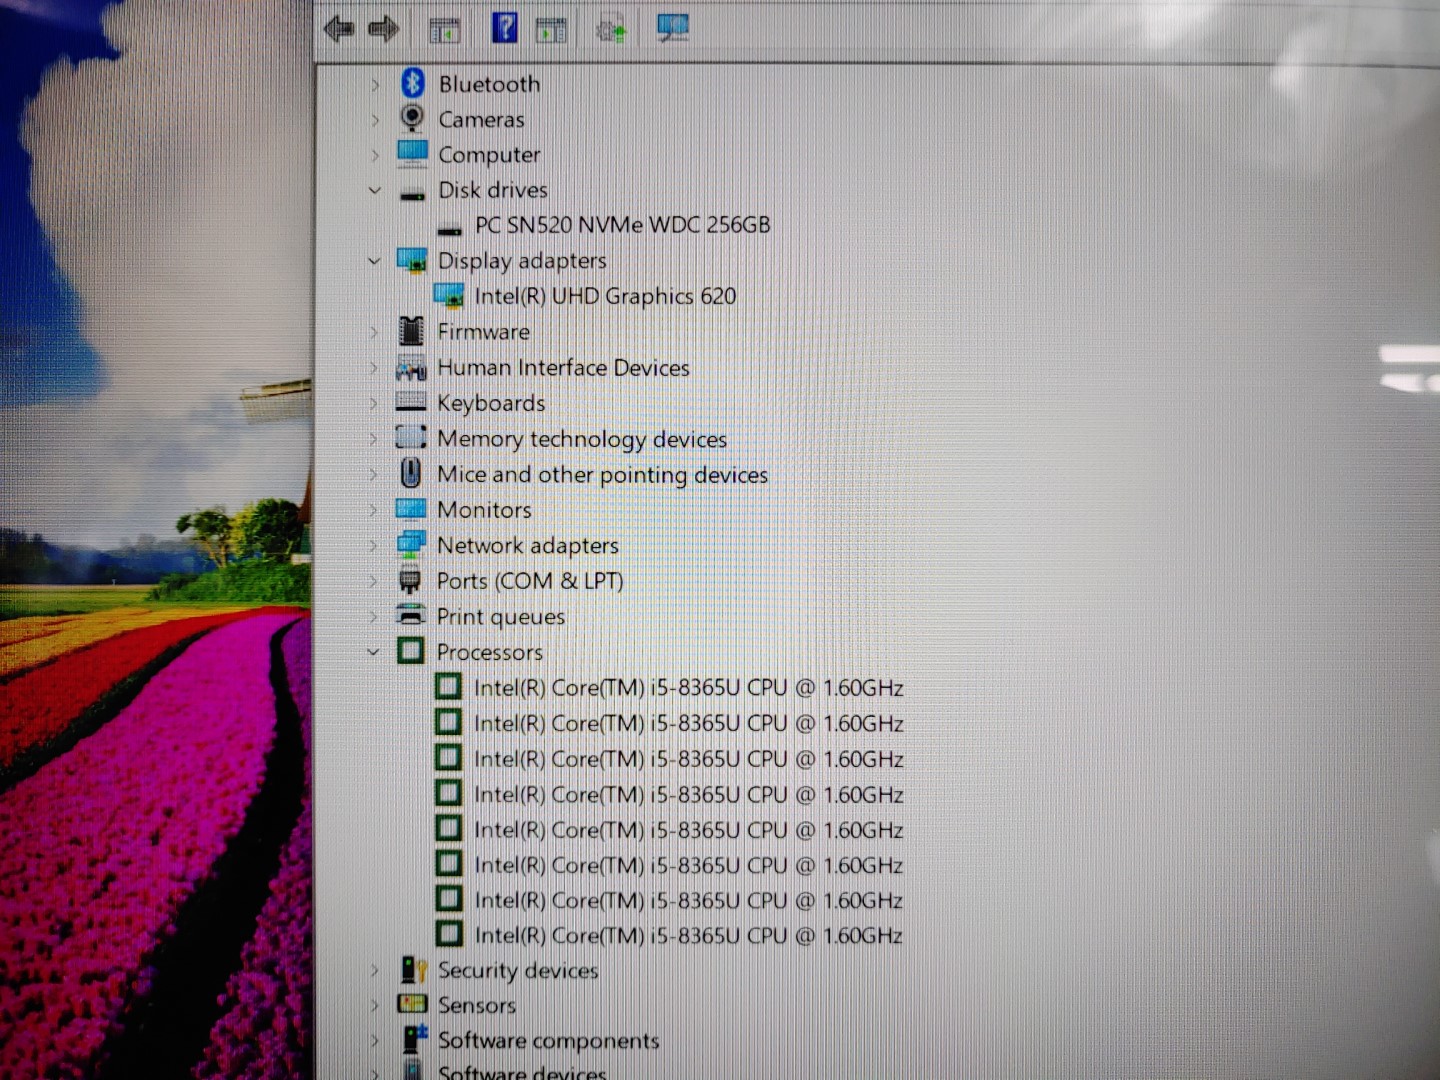
Task: Select PC SN520 NVMe WDC 256GB drive
Action: (x=622, y=225)
